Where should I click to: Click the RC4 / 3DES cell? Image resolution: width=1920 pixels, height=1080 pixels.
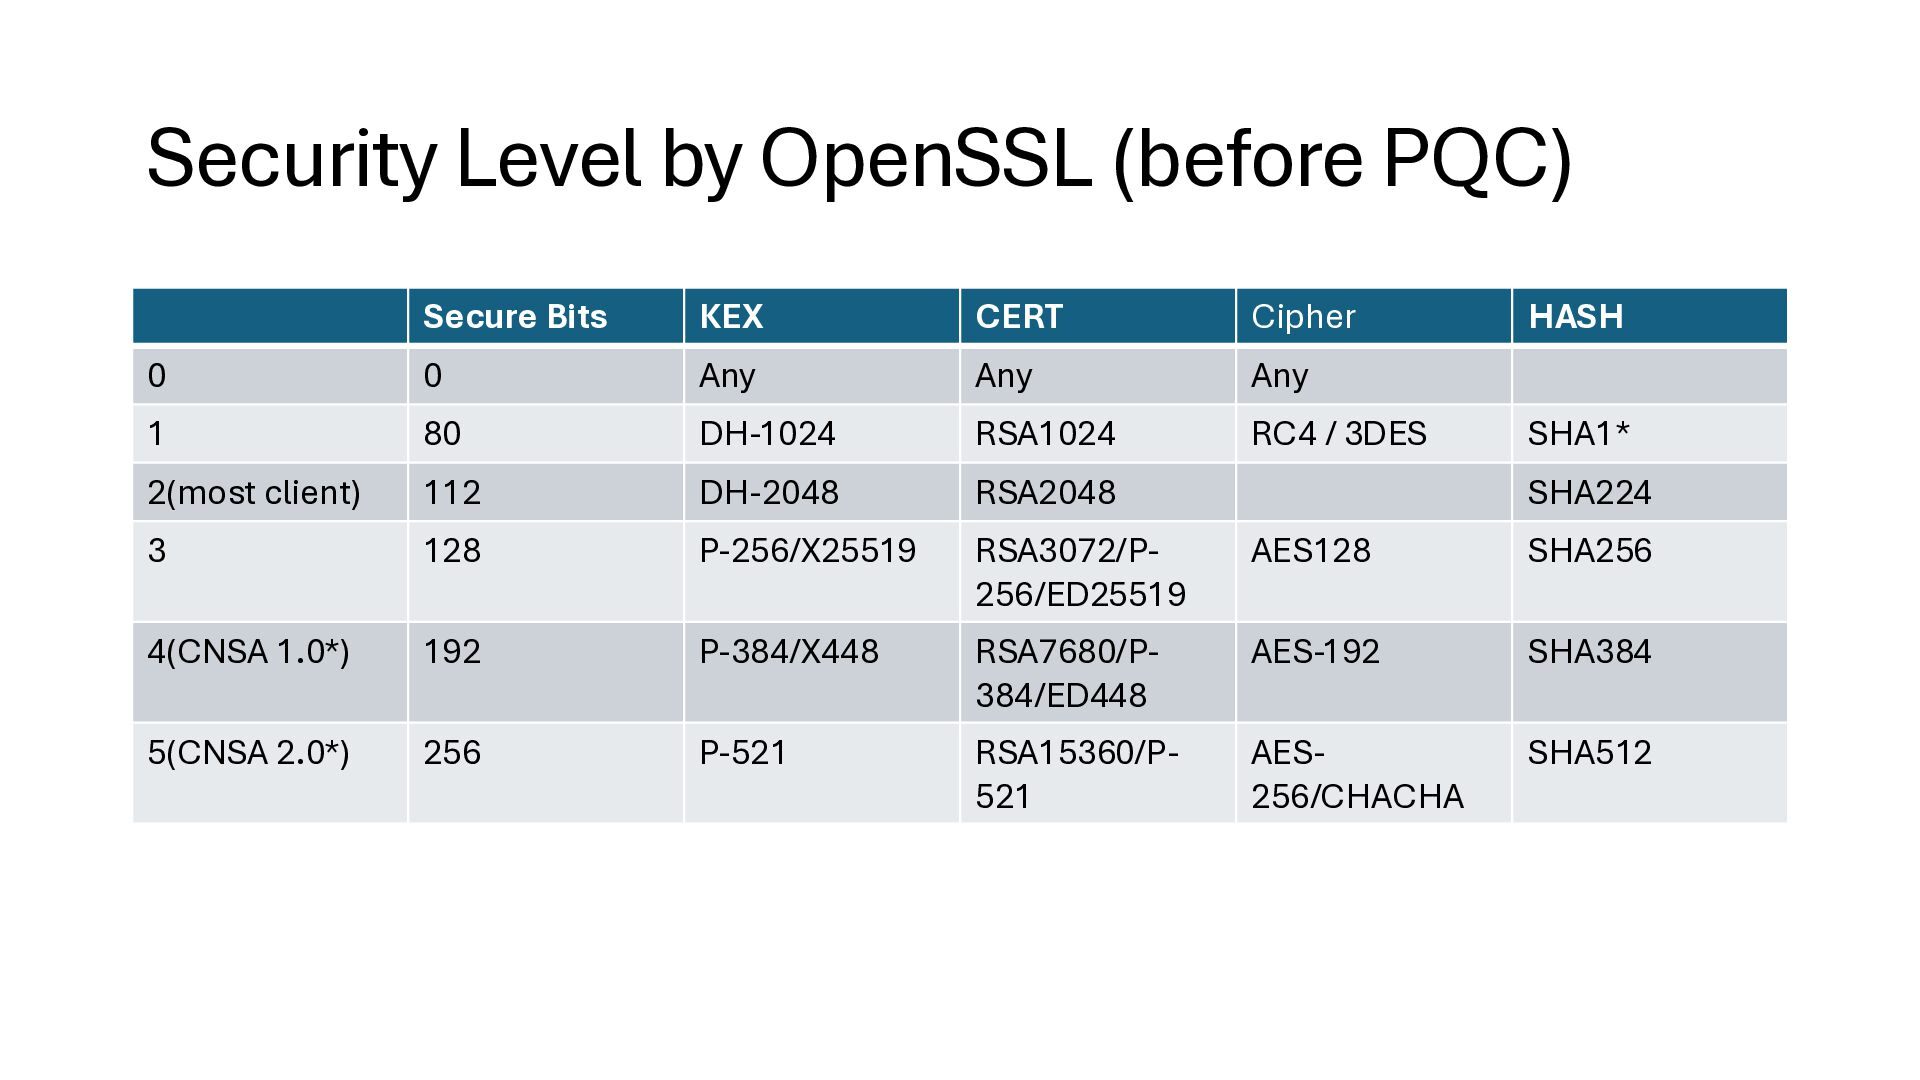tap(1338, 434)
